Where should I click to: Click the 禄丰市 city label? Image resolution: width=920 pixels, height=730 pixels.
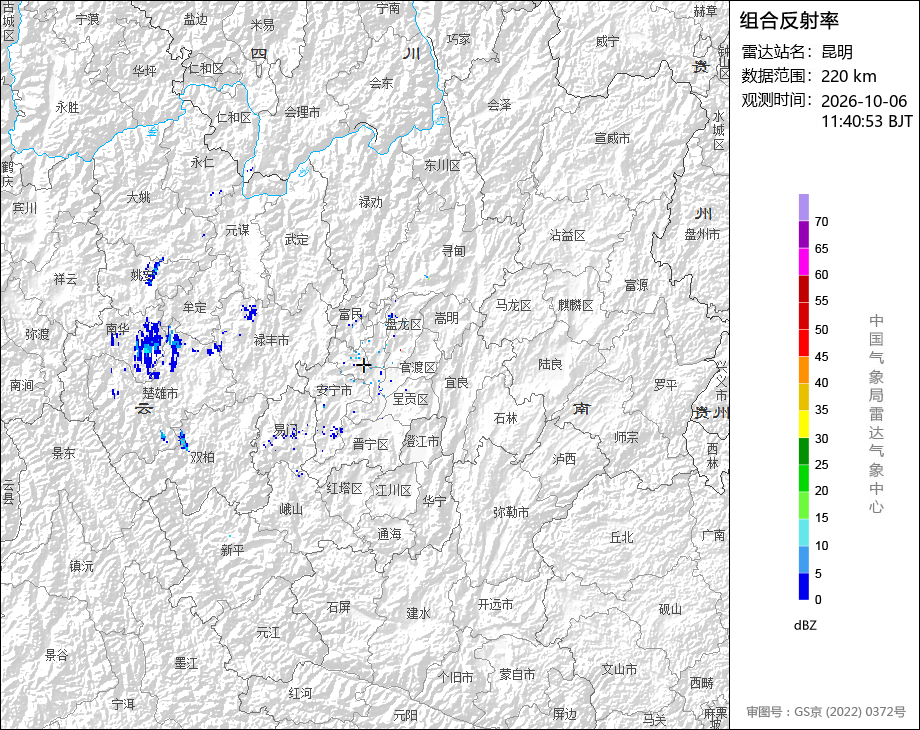[x=271, y=340]
